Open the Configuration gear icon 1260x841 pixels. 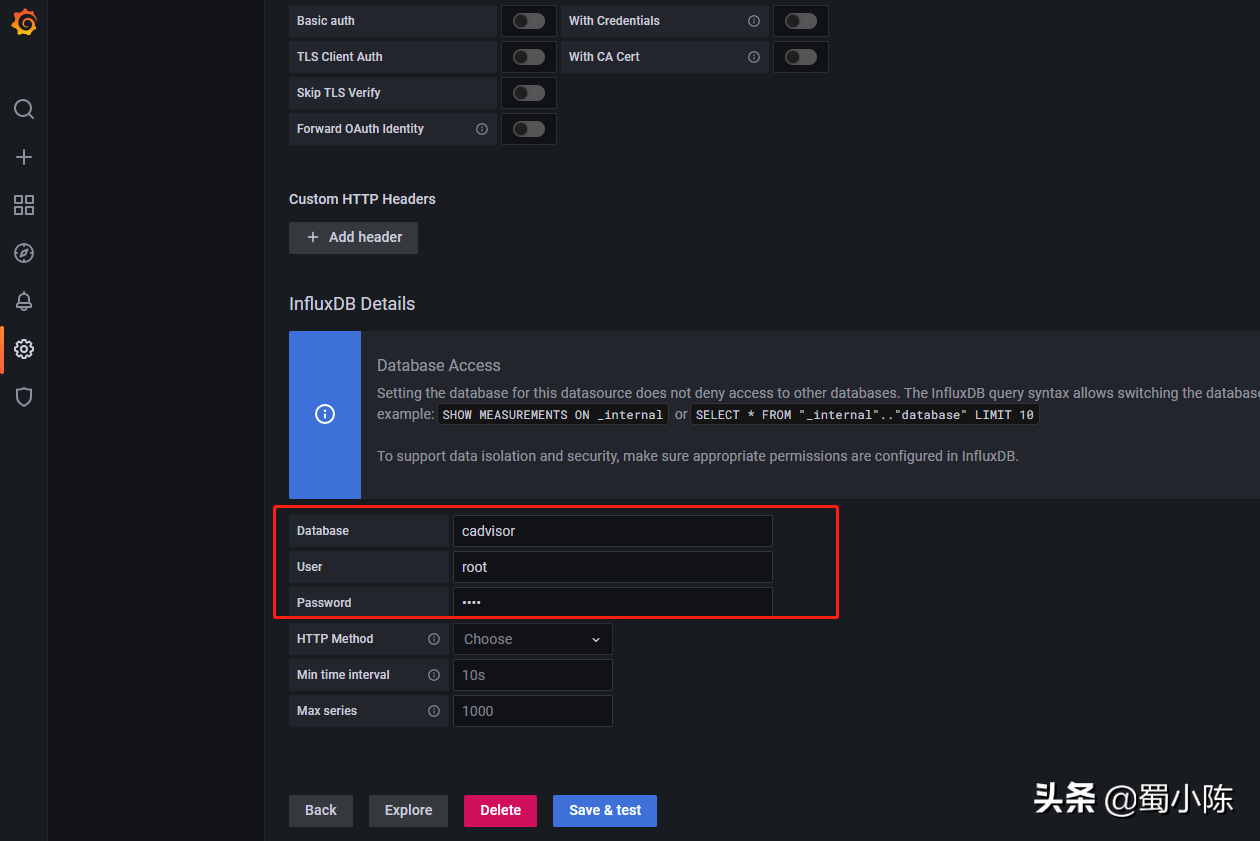24,349
